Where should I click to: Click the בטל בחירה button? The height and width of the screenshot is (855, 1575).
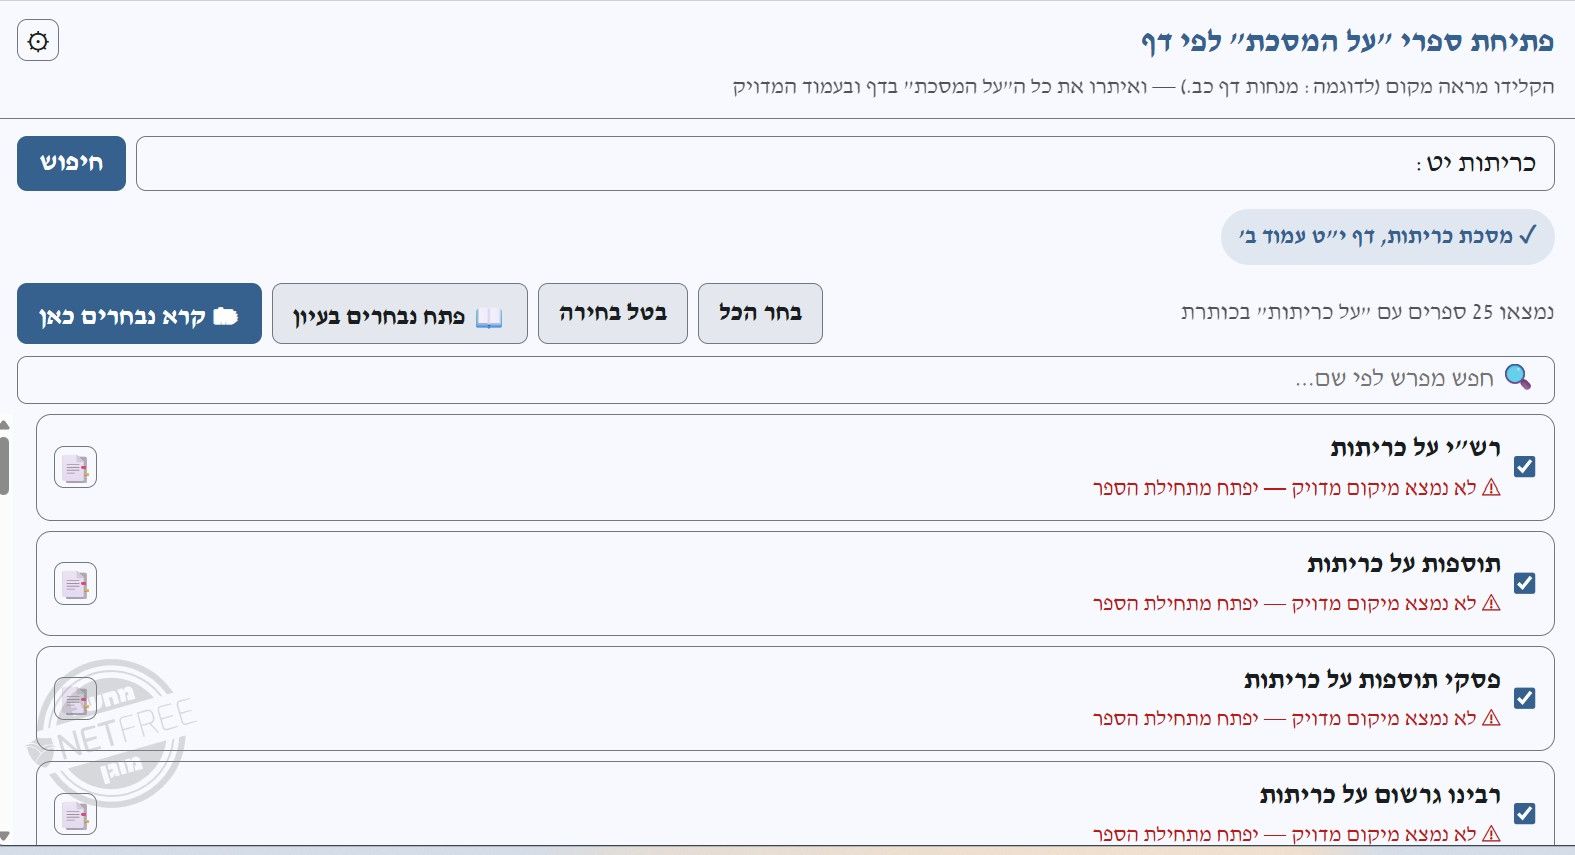(x=612, y=313)
